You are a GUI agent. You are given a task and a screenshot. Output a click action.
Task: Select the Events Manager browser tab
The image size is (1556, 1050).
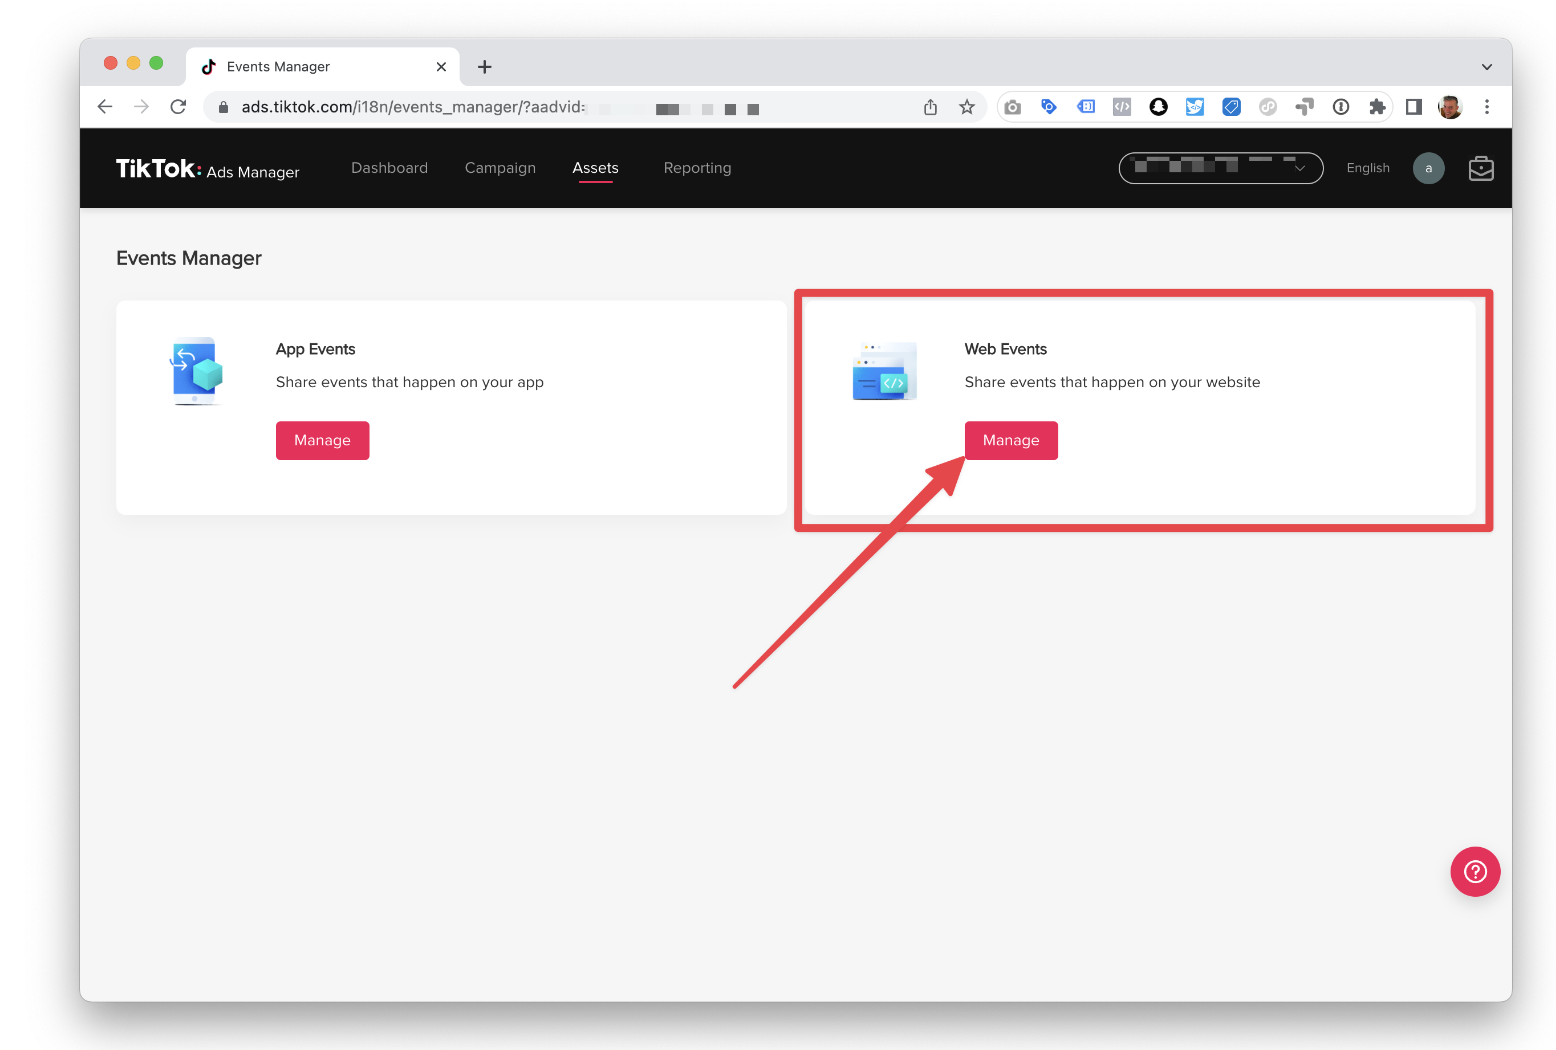(x=323, y=67)
